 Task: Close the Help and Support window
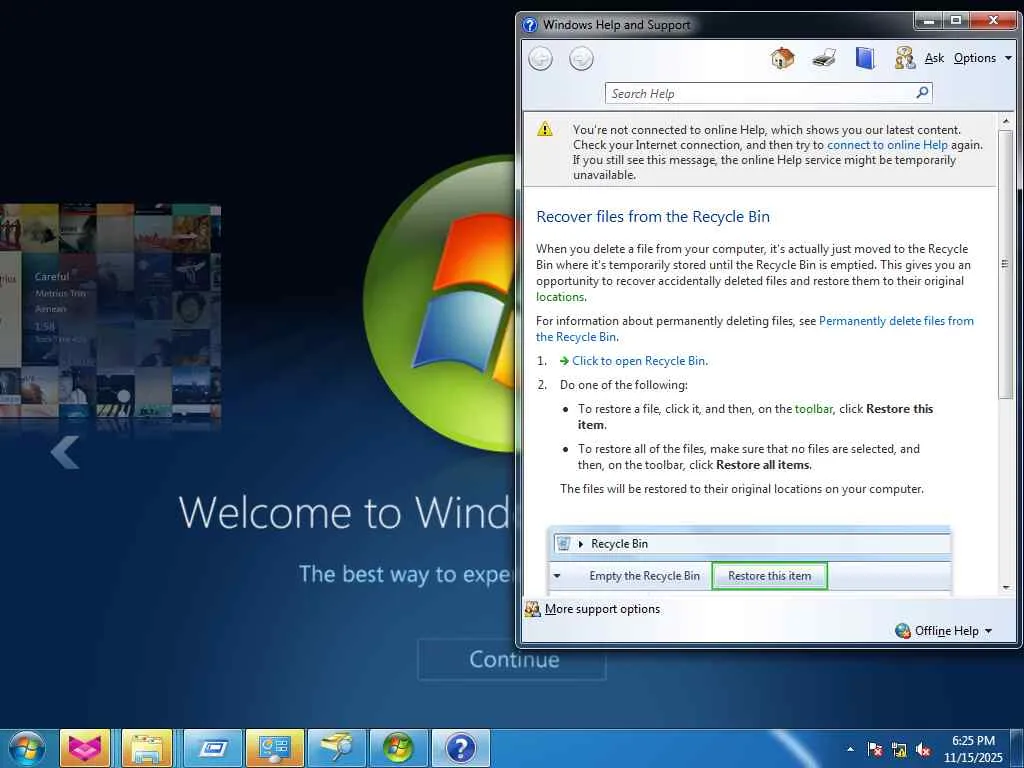(993, 21)
